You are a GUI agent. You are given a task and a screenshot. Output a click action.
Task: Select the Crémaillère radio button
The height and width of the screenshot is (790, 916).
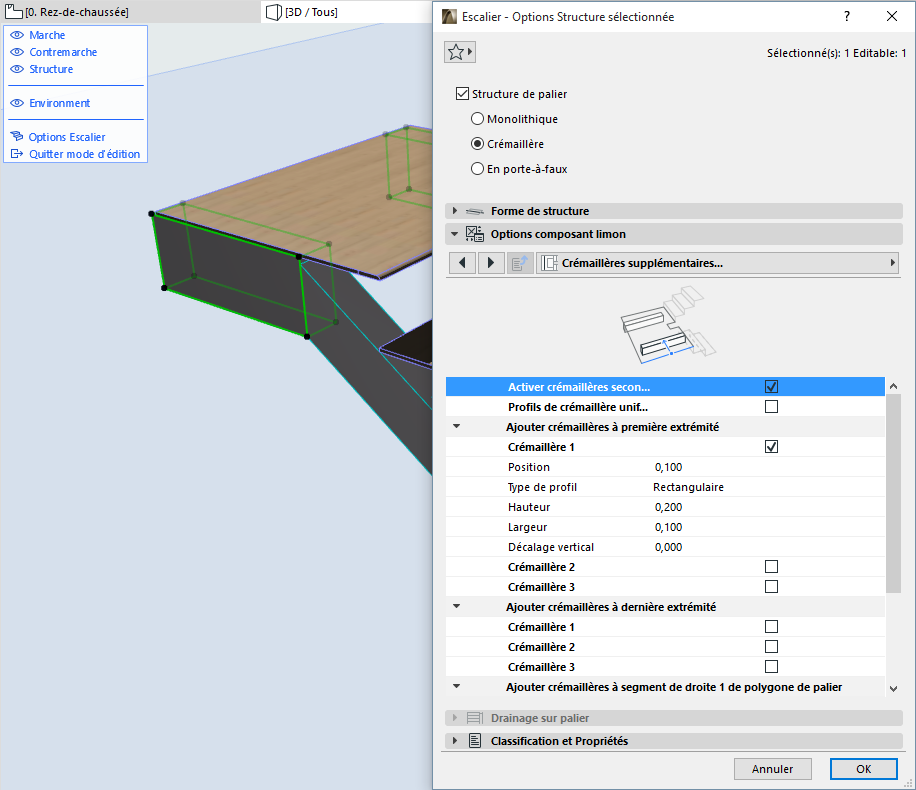tap(477, 144)
